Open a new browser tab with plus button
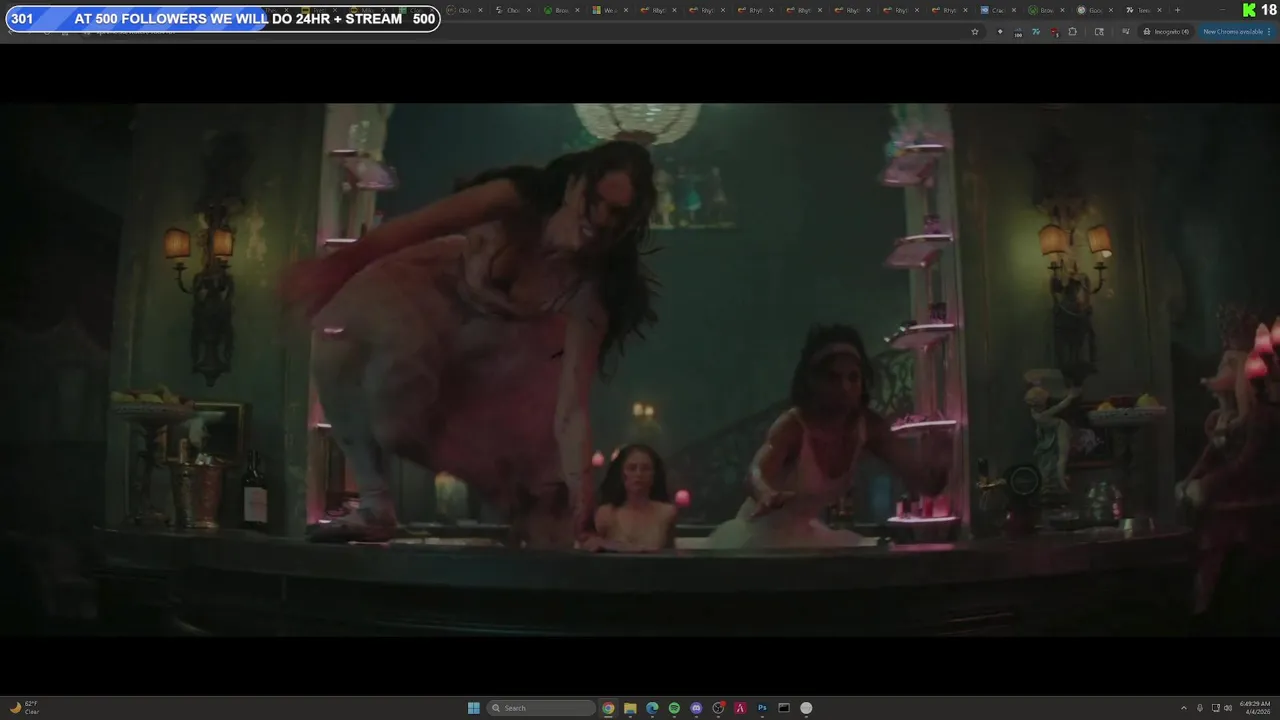The height and width of the screenshot is (720, 1280). coord(1177,10)
